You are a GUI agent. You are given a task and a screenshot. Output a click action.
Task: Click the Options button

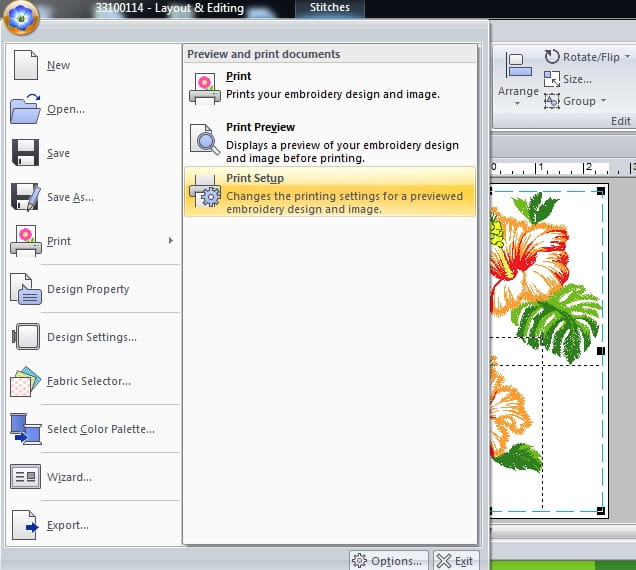tap(389, 561)
